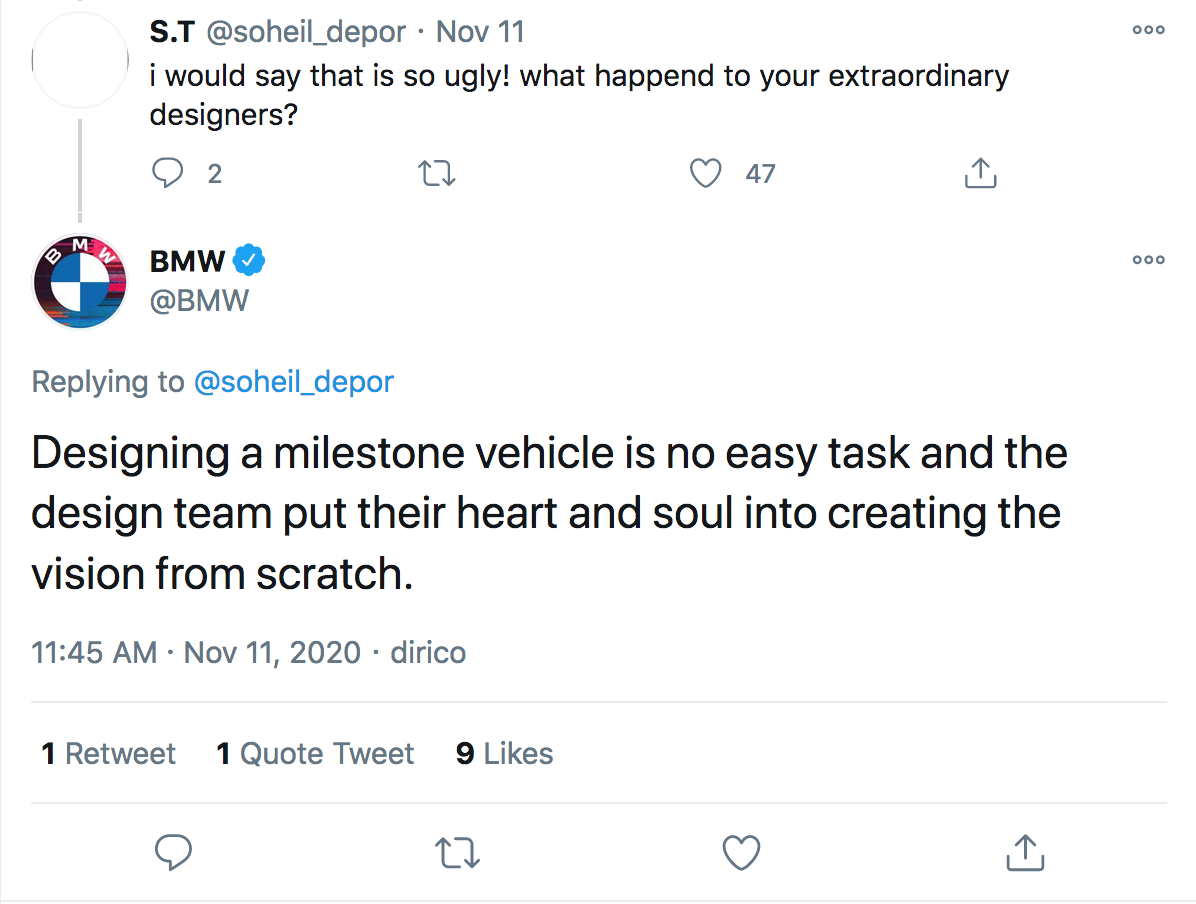Image resolution: width=1196 pixels, height=904 pixels.
Task: Open the @BMW handle profile
Action: click(x=199, y=300)
